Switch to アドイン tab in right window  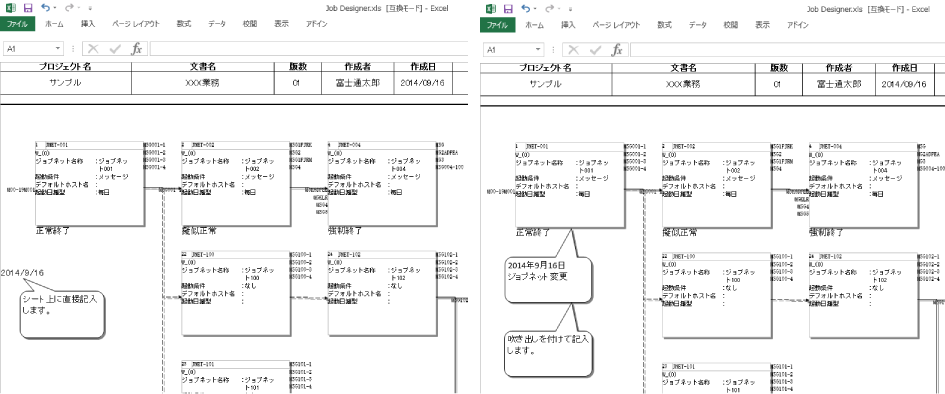click(797, 25)
